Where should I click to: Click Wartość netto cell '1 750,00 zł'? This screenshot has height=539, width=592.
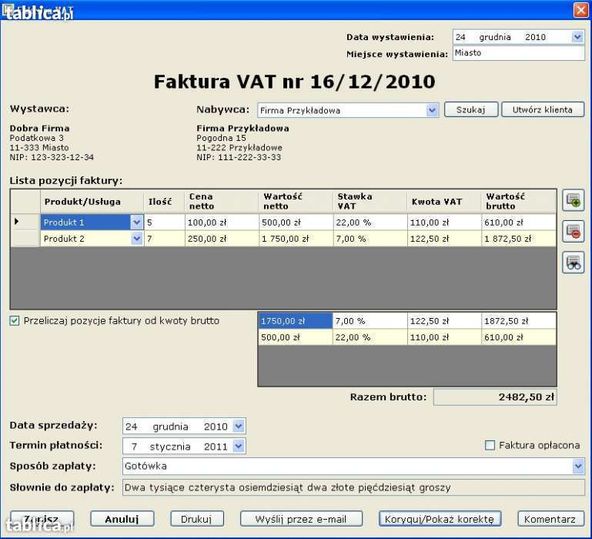(x=296, y=239)
